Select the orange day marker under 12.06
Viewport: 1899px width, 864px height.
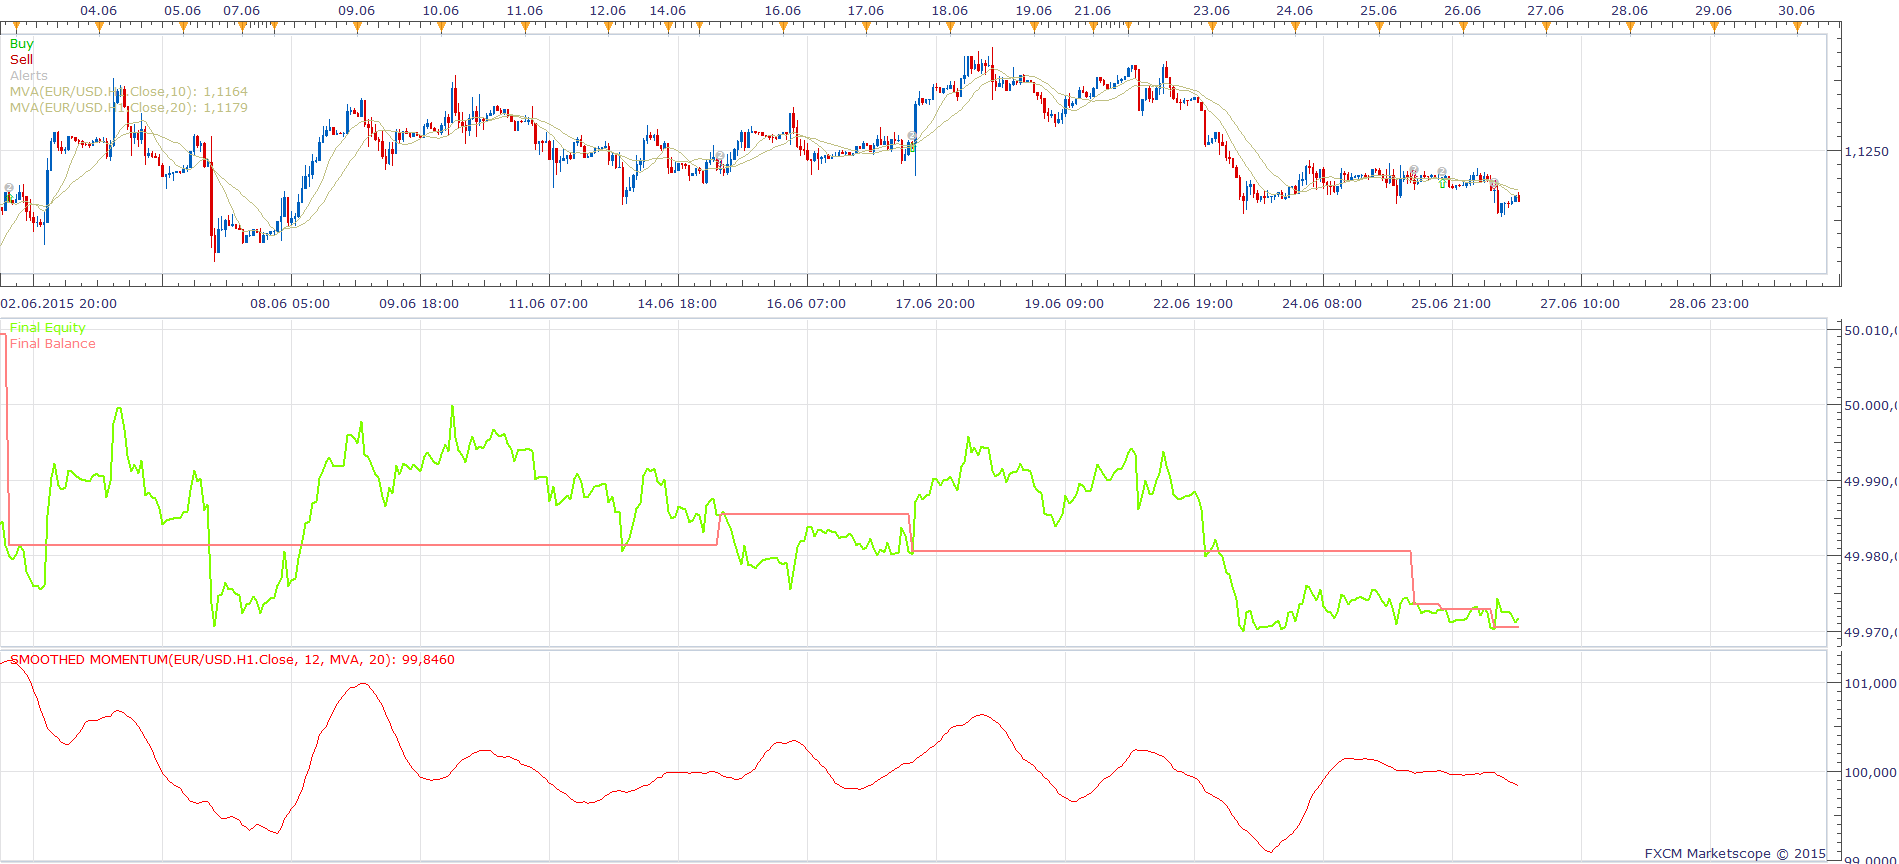point(608,27)
